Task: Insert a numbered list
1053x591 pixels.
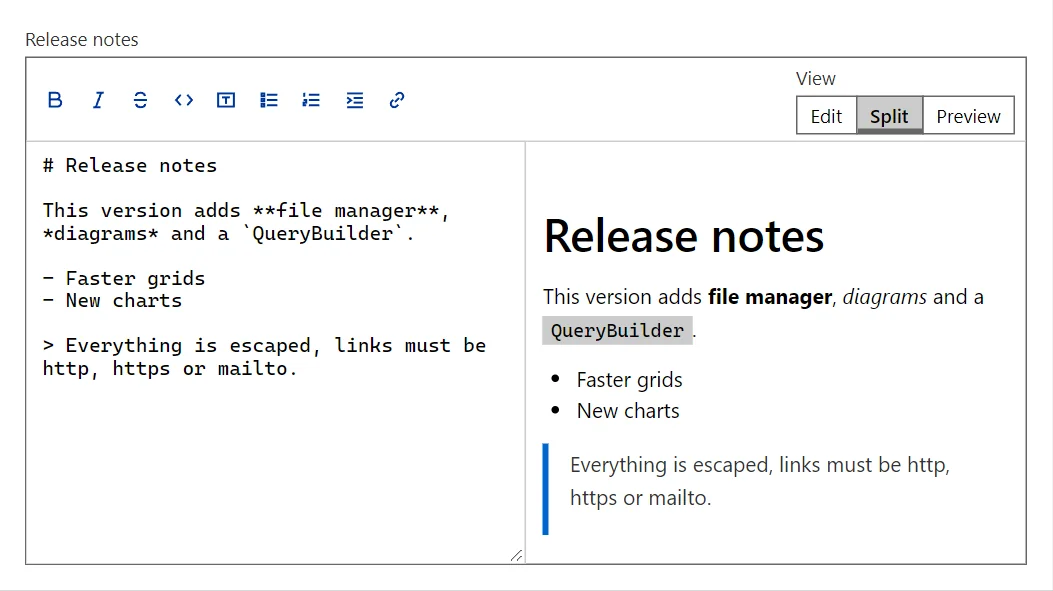Action: 311,100
